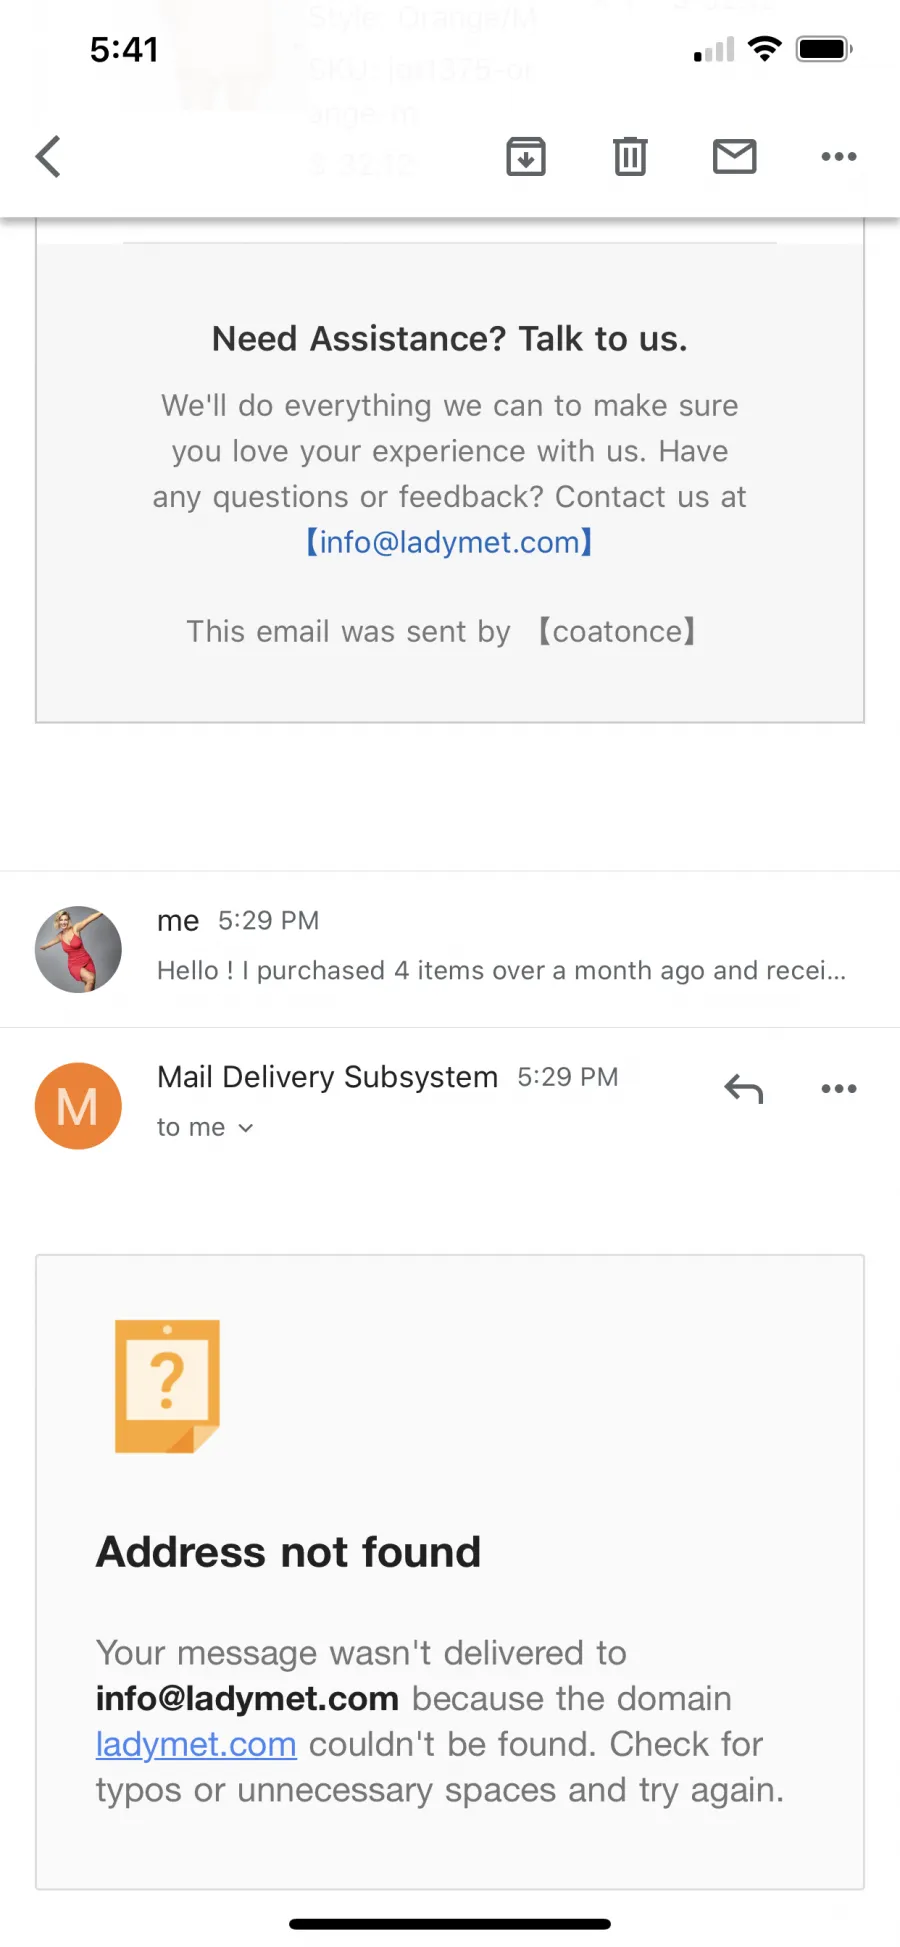Viewport: 900px width, 1947px height.
Task: Delete conversation with trash icon
Action: [630, 156]
